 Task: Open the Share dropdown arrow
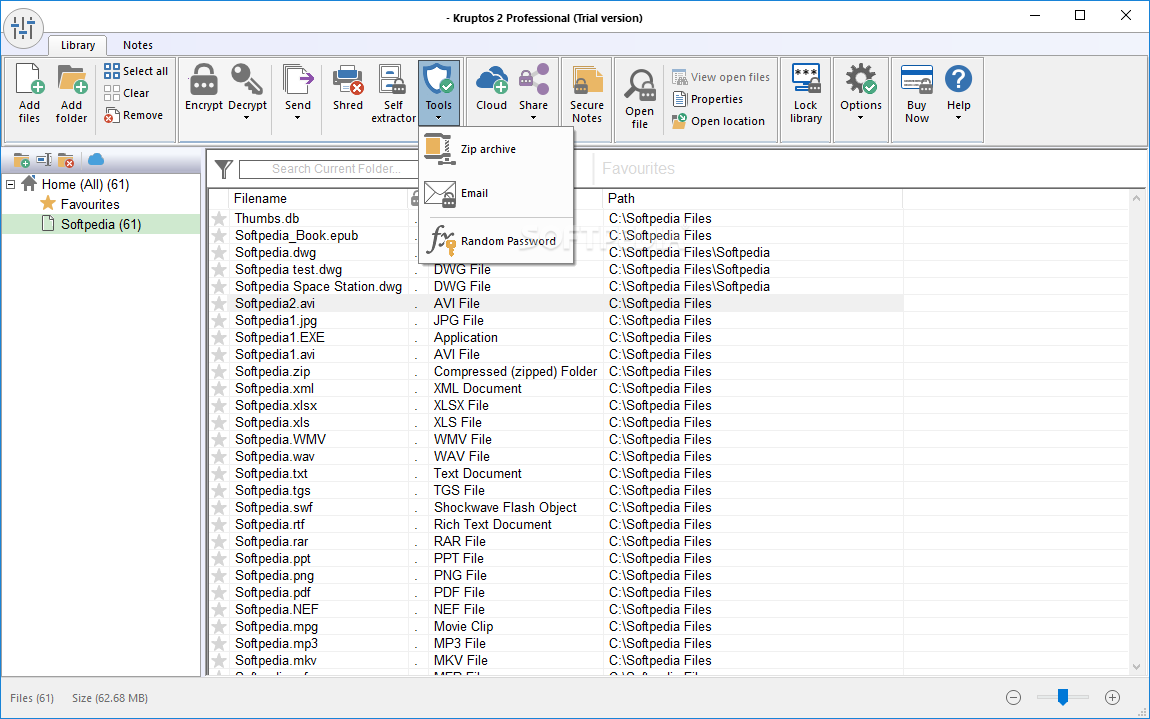pos(534,118)
